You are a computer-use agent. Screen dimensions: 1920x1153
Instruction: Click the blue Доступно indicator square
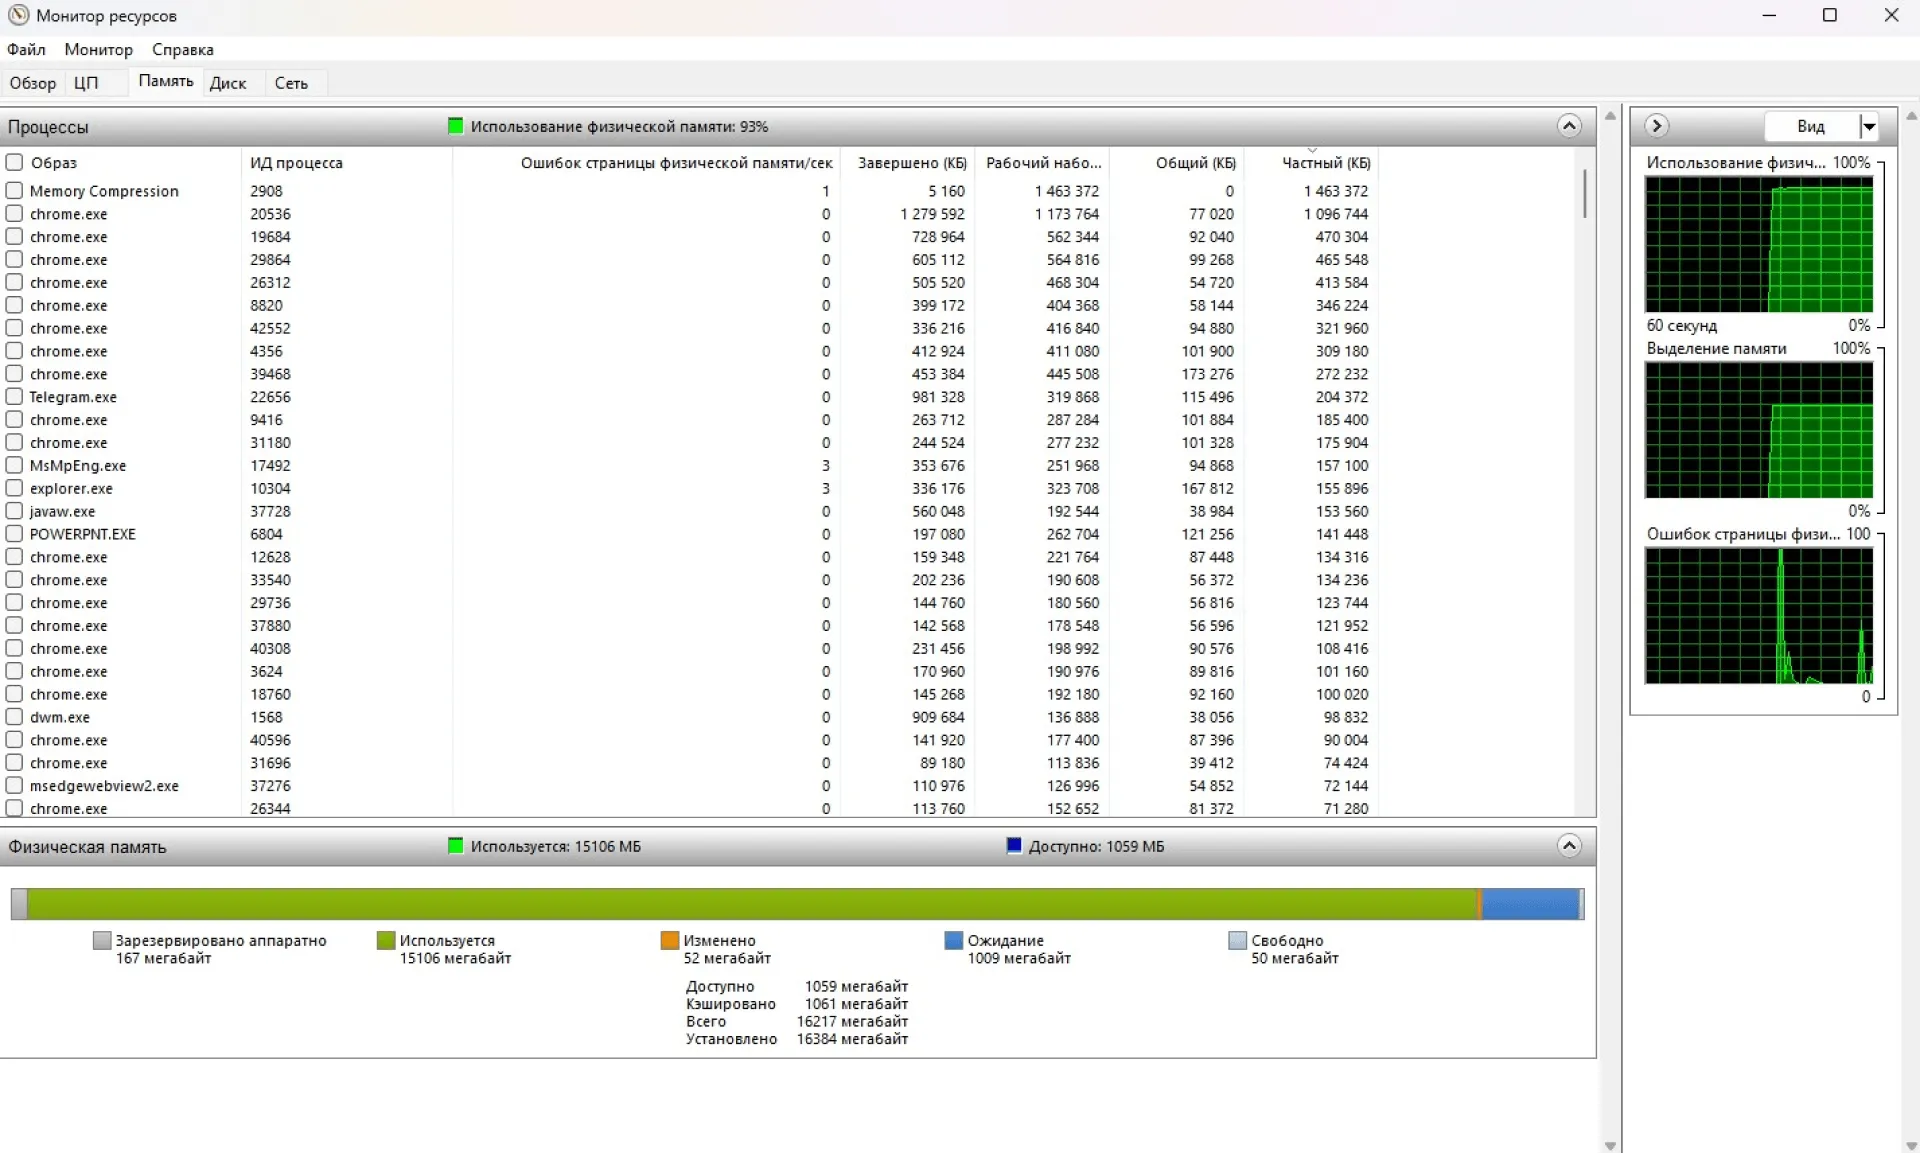tap(1014, 846)
